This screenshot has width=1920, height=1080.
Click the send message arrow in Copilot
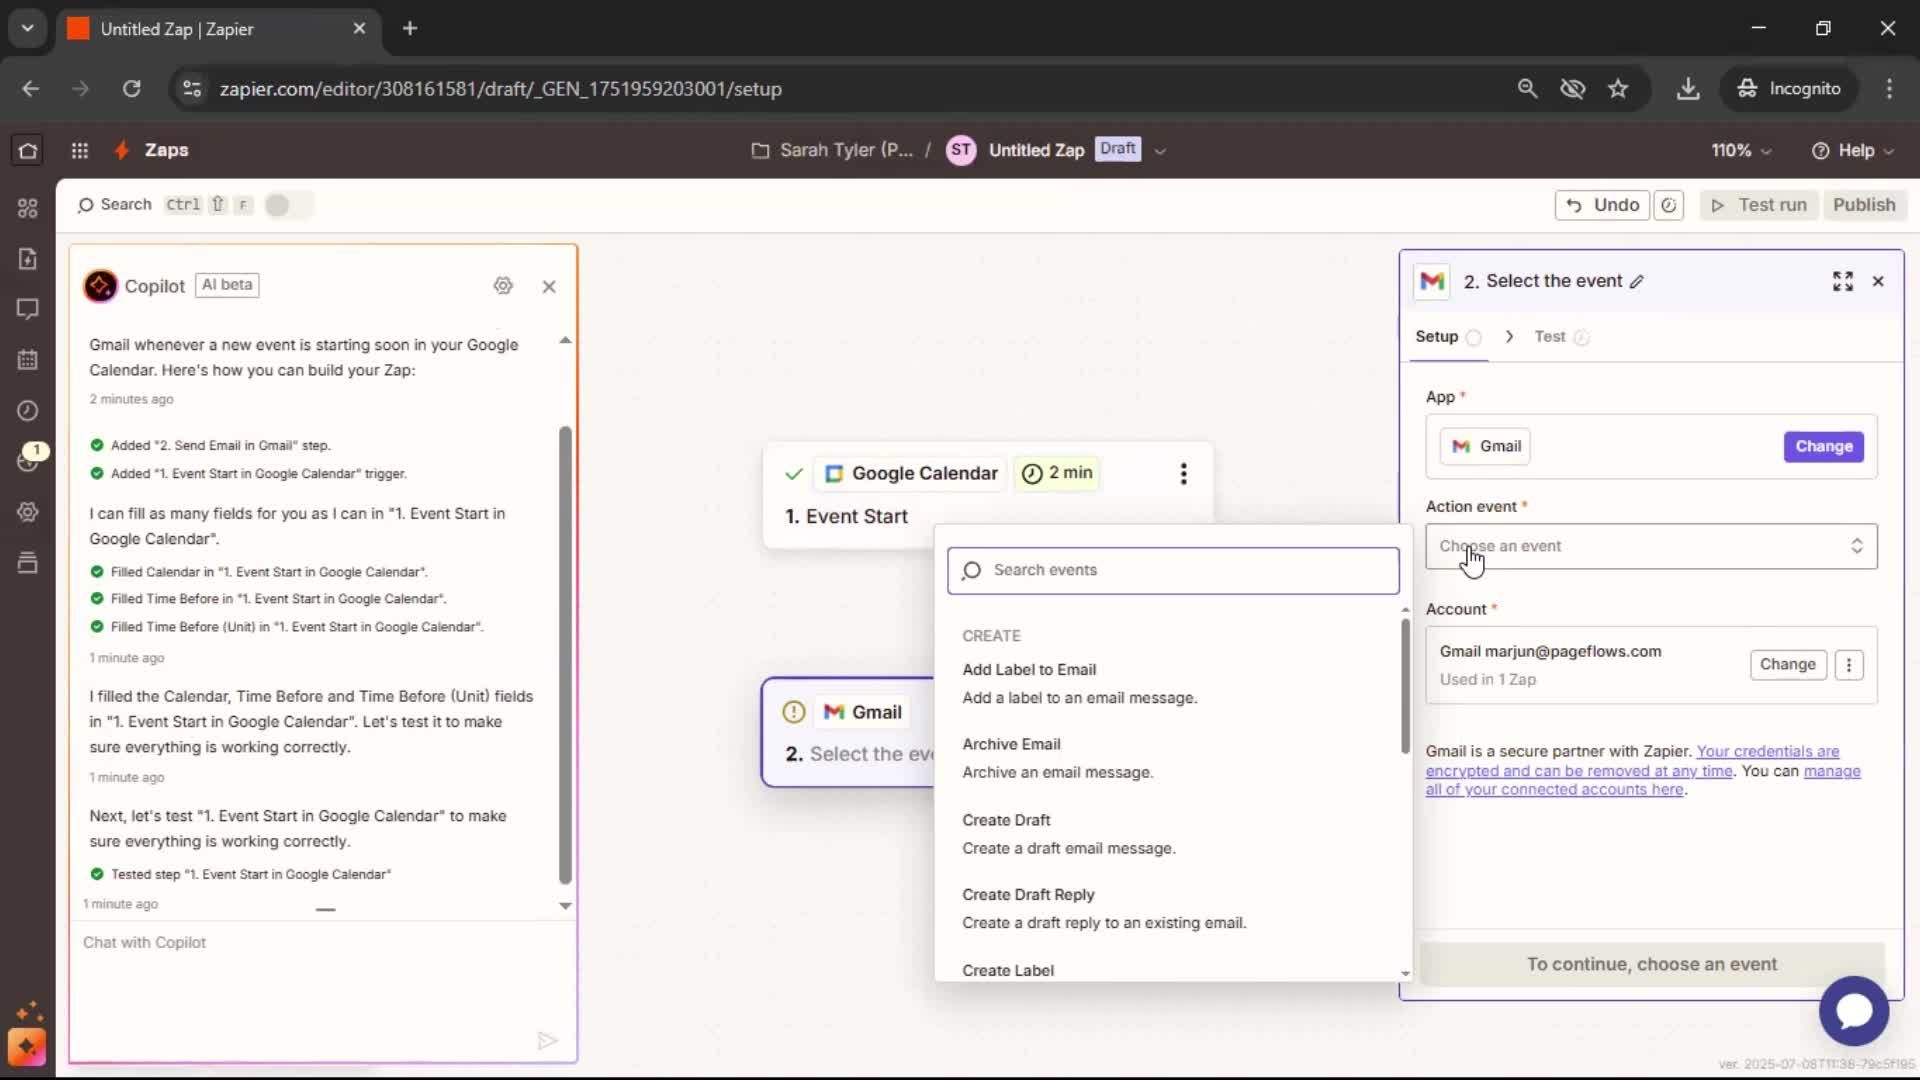[x=547, y=1041]
